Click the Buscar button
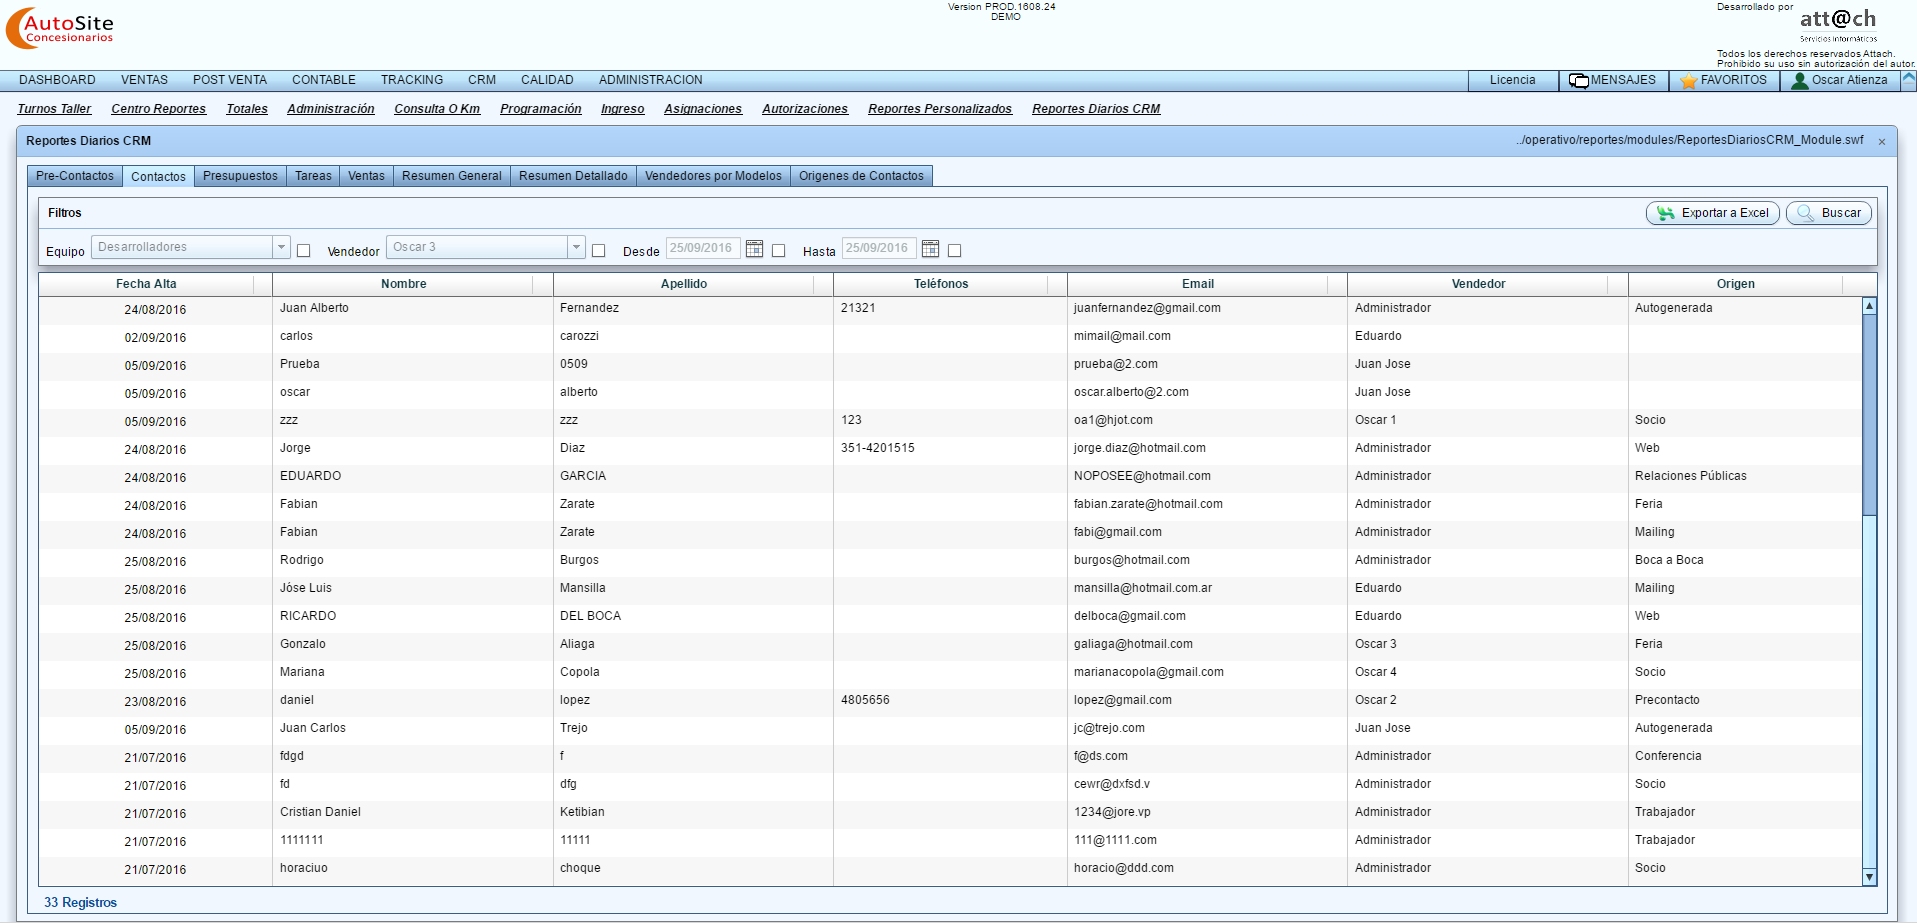The height and width of the screenshot is (923, 1917). coord(1828,213)
